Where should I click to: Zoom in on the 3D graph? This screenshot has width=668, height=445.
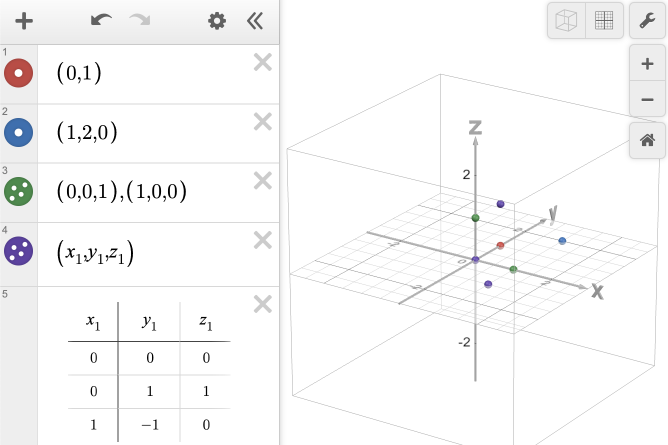click(x=647, y=64)
